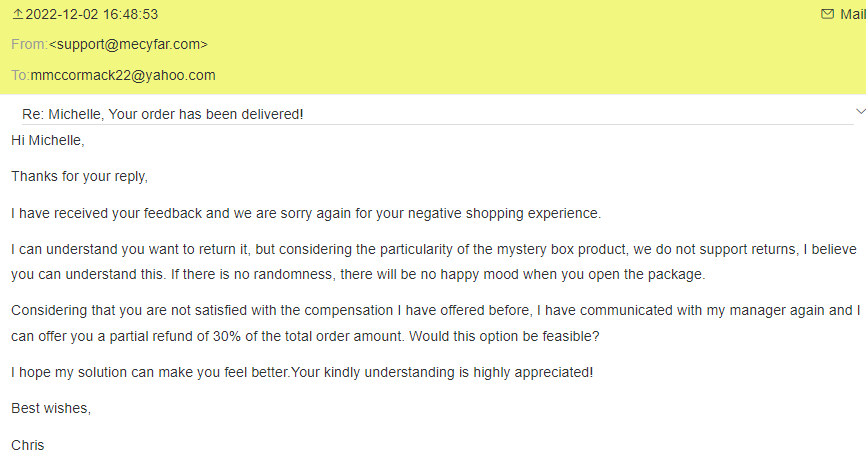Expand the subject line chevron
The height and width of the screenshot is (453, 866).
(859, 110)
